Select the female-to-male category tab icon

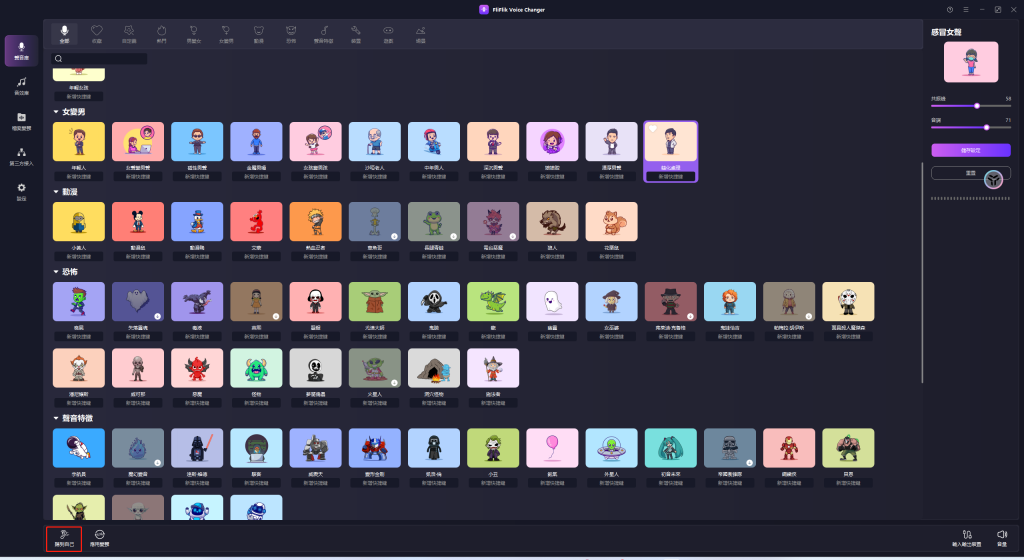tap(226, 34)
